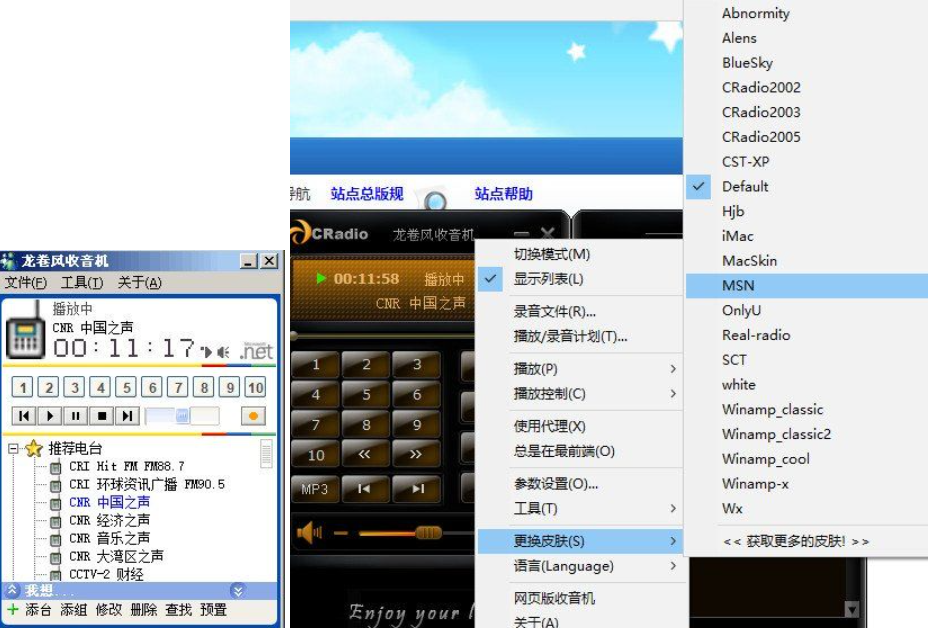This screenshot has width=940, height=628.
Task: Open the 关于(A) menu in the menu bar
Action: click(139, 282)
